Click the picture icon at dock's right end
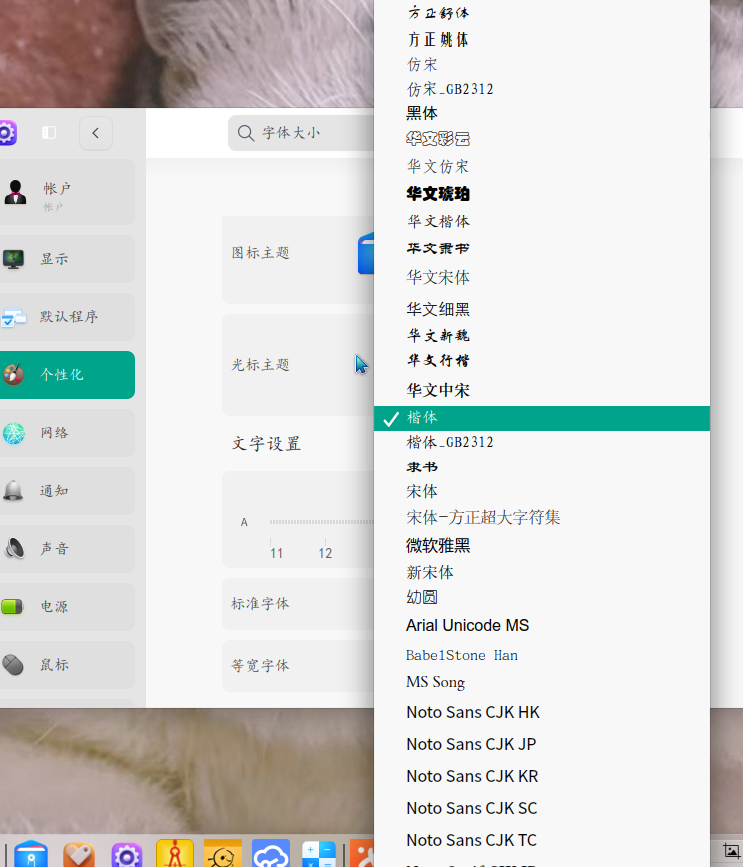Image resolution: width=743 pixels, height=867 pixels. point(731,850)
